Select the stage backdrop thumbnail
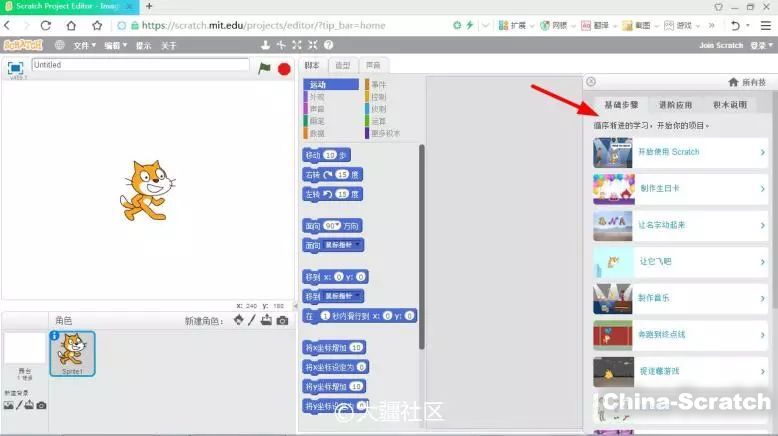 coord(25,349)
